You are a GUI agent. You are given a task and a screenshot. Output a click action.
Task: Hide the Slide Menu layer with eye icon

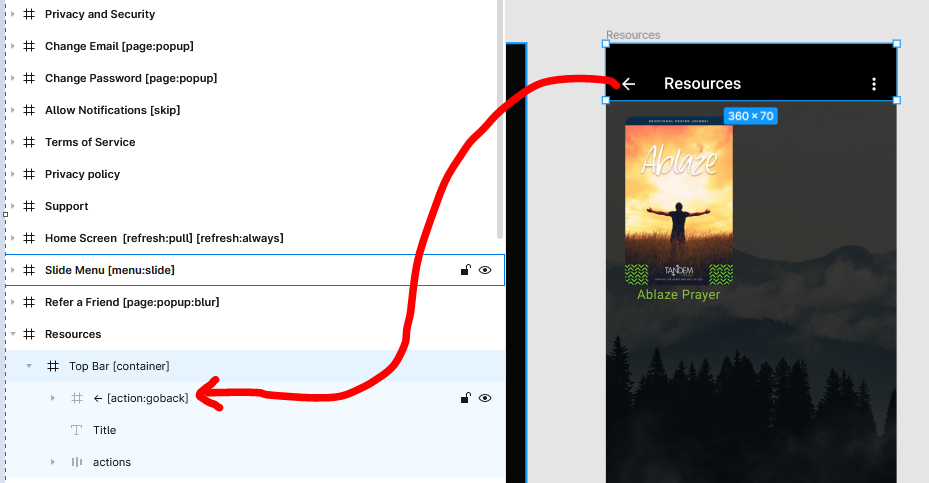pos(485,270)
